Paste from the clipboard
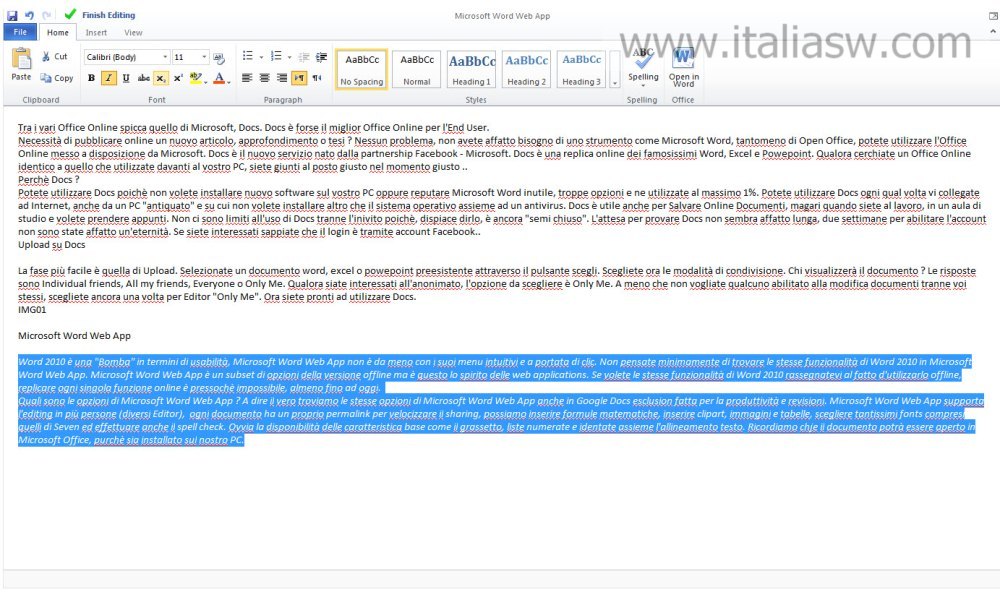This screenshot has width=1000, height=592. pyautogui.click(x=21, y=64)
